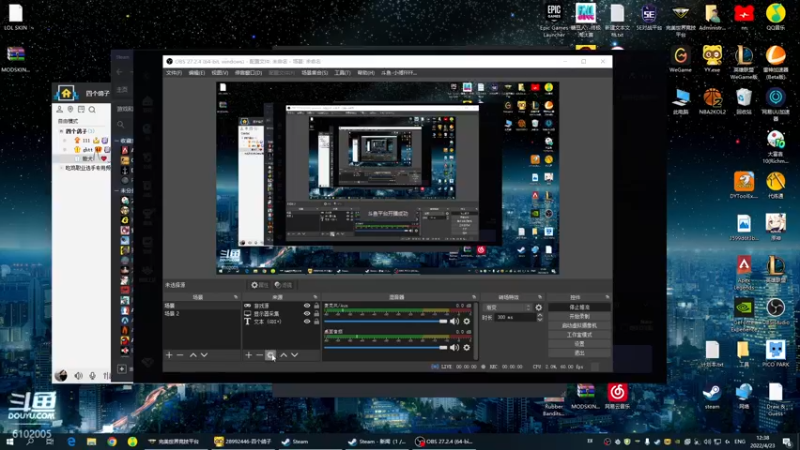The height and width of the screenshot is (450, 800).
Task: Pop out the Sources dock panel icon
Action: coord(315,297)
